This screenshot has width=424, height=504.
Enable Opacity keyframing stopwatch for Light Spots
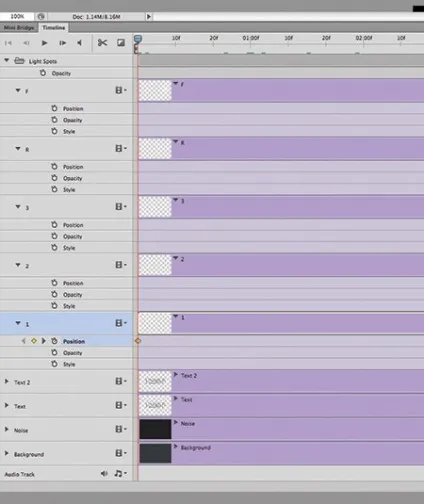point(43,73)
